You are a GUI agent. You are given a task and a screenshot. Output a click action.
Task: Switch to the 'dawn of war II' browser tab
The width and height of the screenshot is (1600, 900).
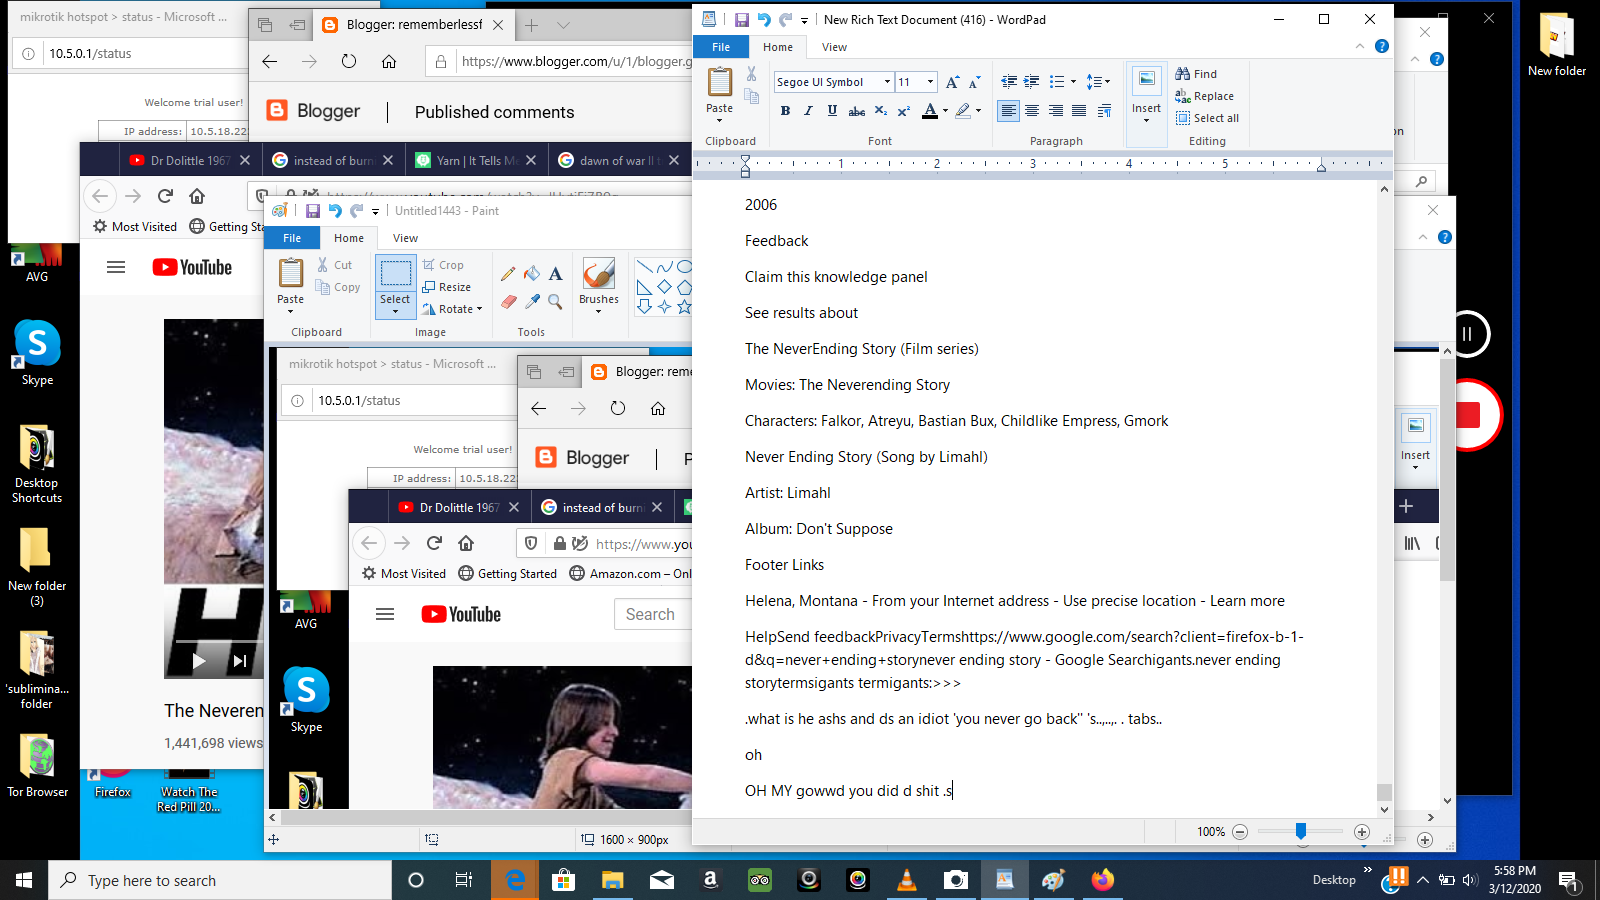(x=620, y=160)
